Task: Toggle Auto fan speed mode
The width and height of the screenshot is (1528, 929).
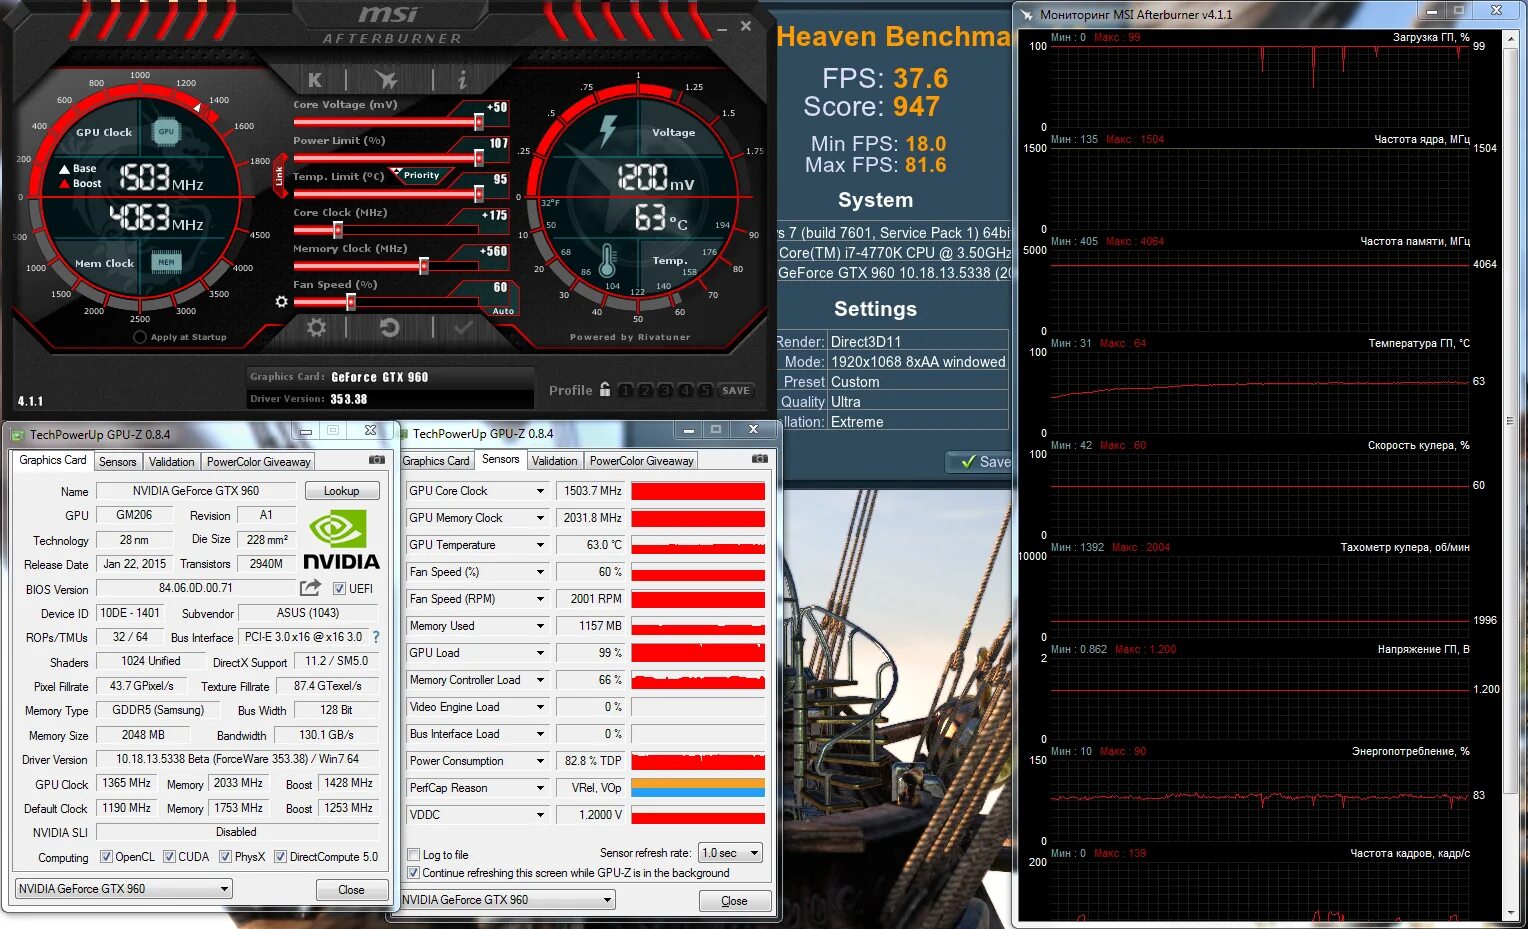Action: (503, 311)
